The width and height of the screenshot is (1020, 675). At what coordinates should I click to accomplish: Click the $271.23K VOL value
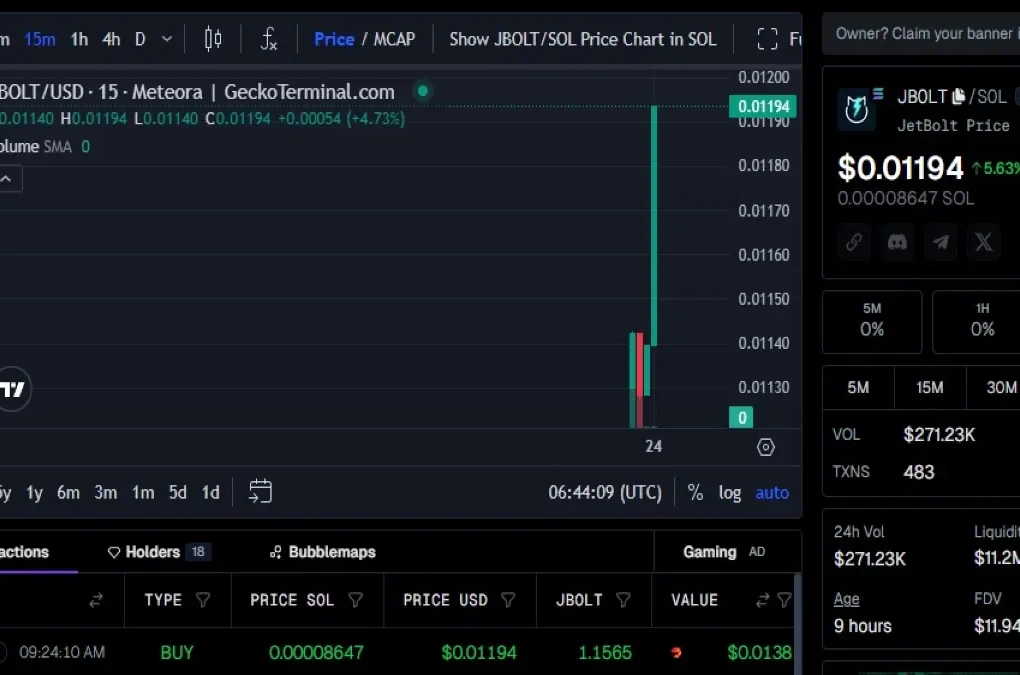[939, 434]
